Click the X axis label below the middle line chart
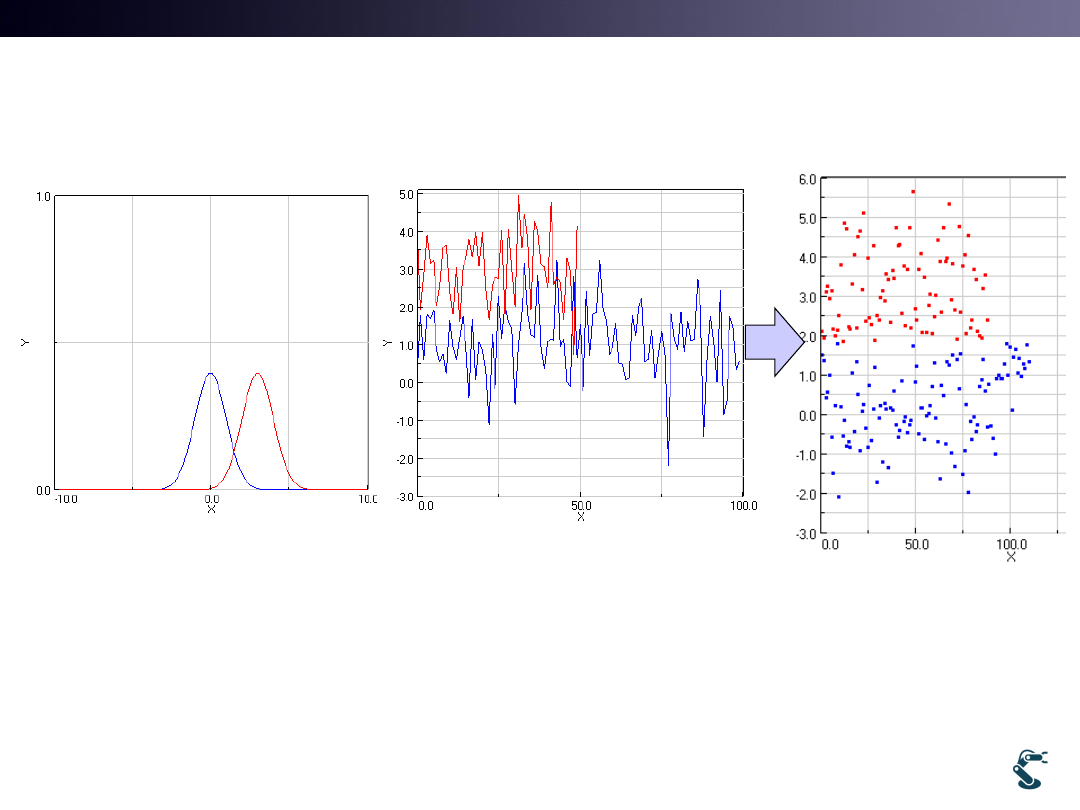The height and width of the screenshot is (810, 1080). 580,517
